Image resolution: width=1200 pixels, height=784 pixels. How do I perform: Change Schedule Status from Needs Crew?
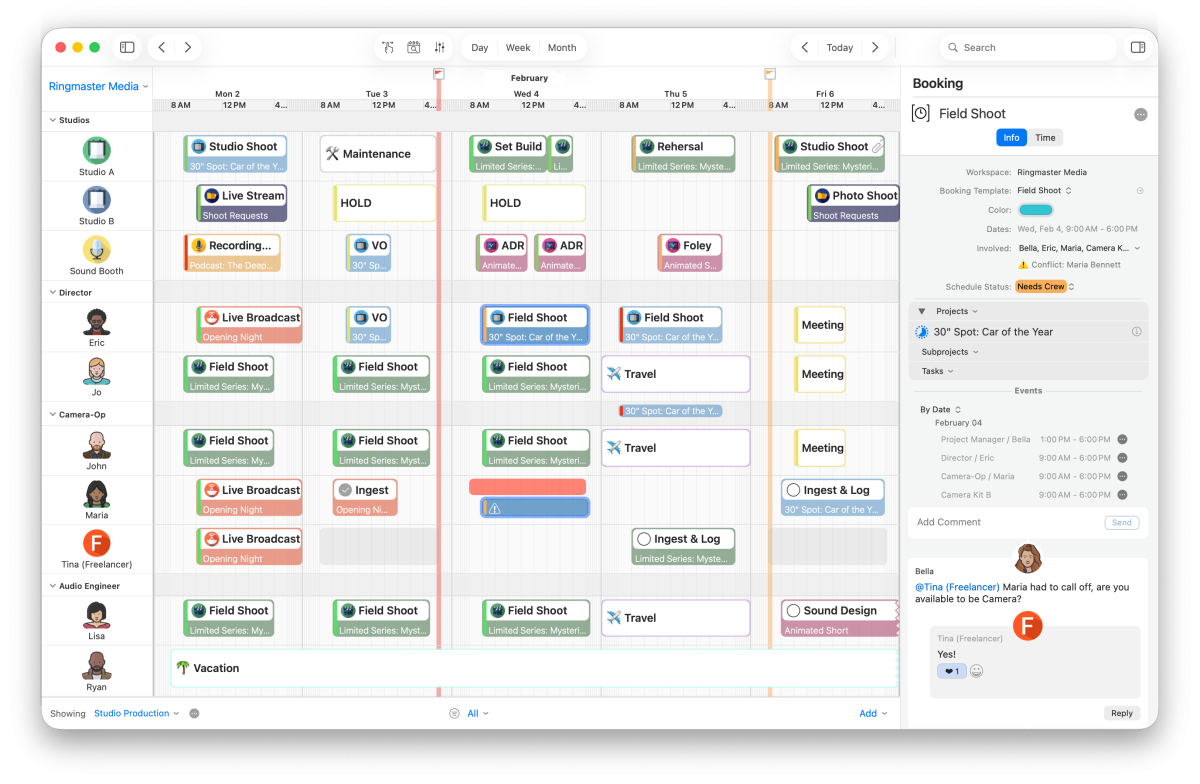[1045, 287]
